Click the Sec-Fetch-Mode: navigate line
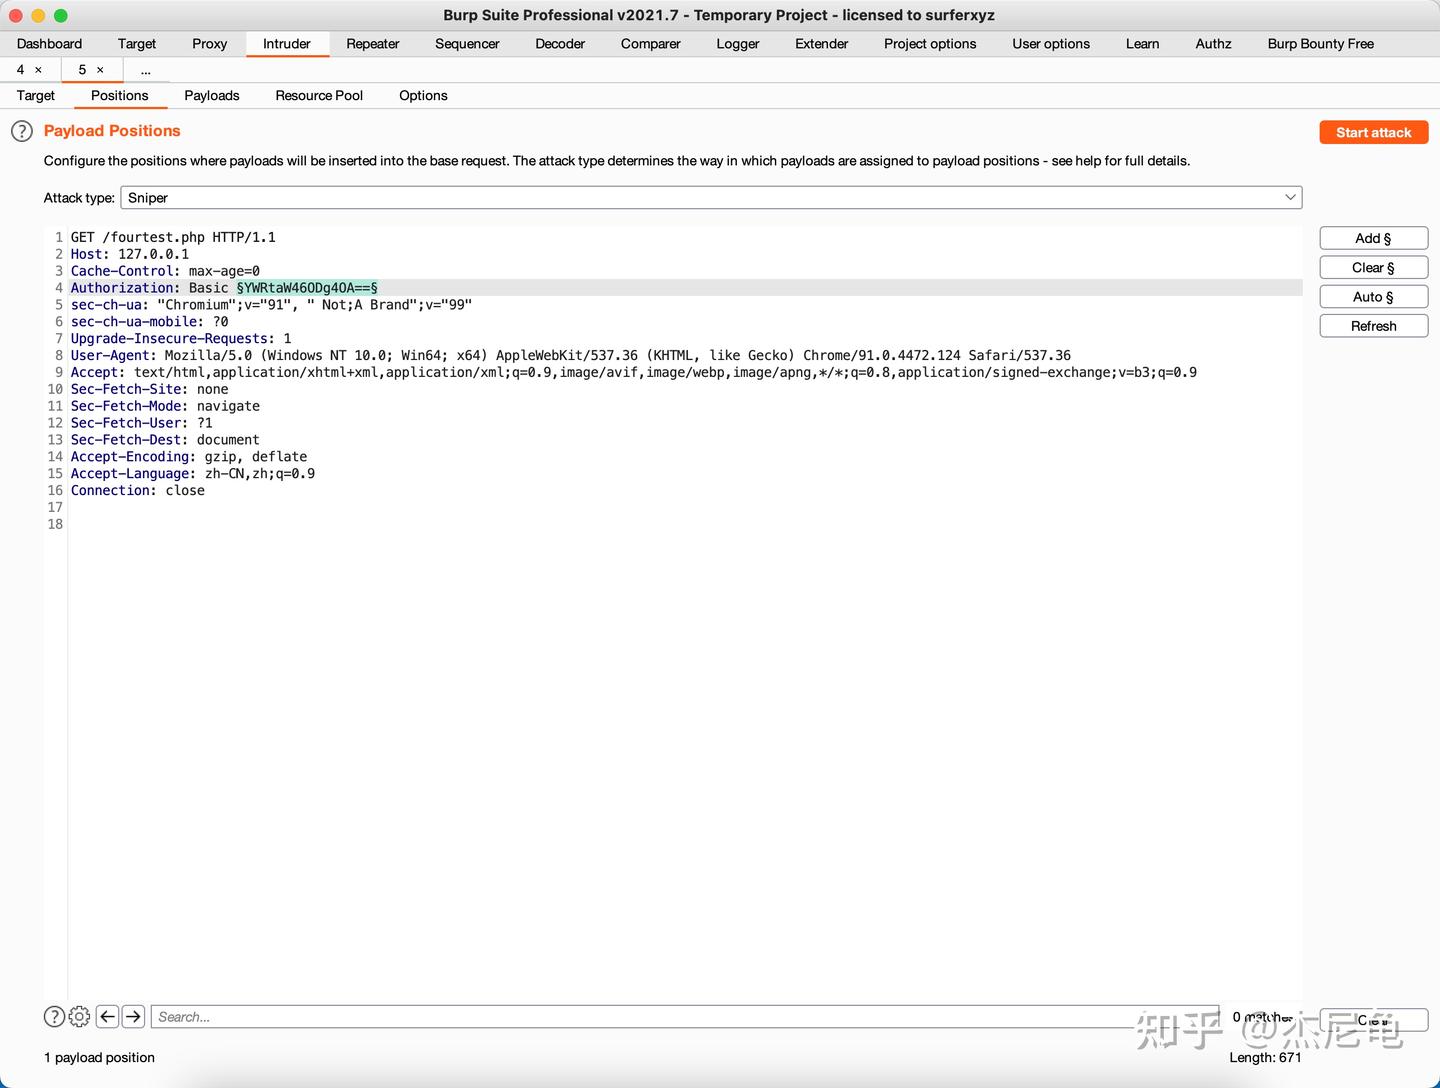1440x1088 pixels. pyautogui.click(x=165, y=406)
